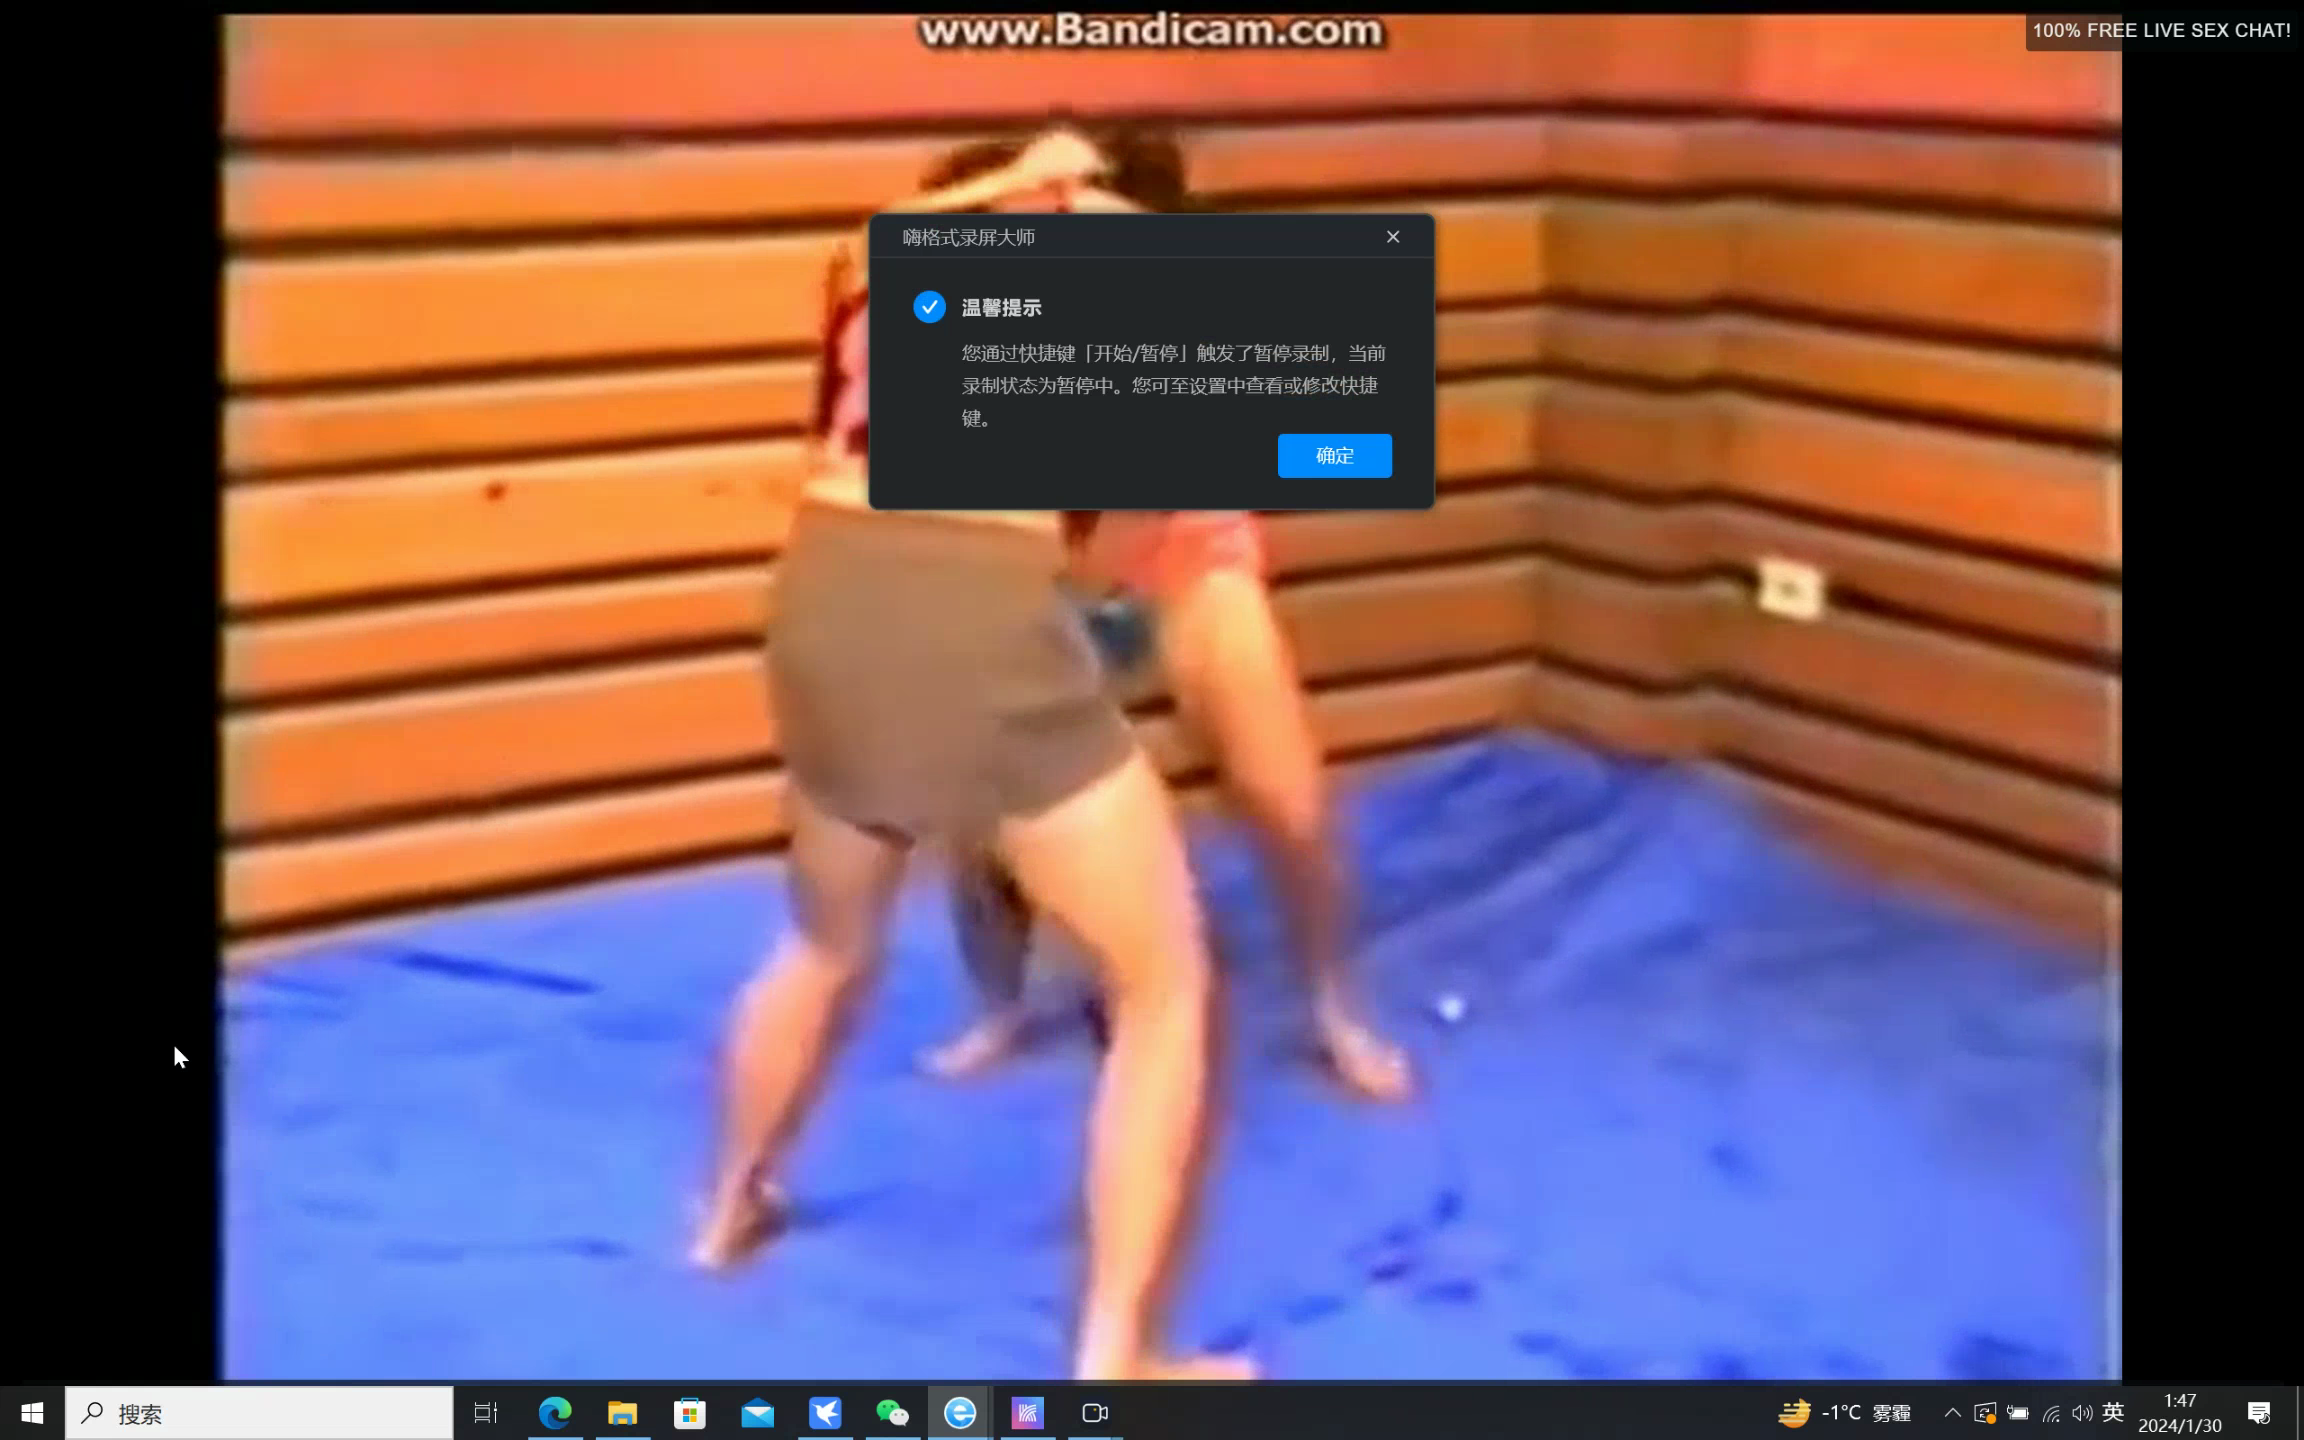Open the network status tray icon

coord(2051,1413)
